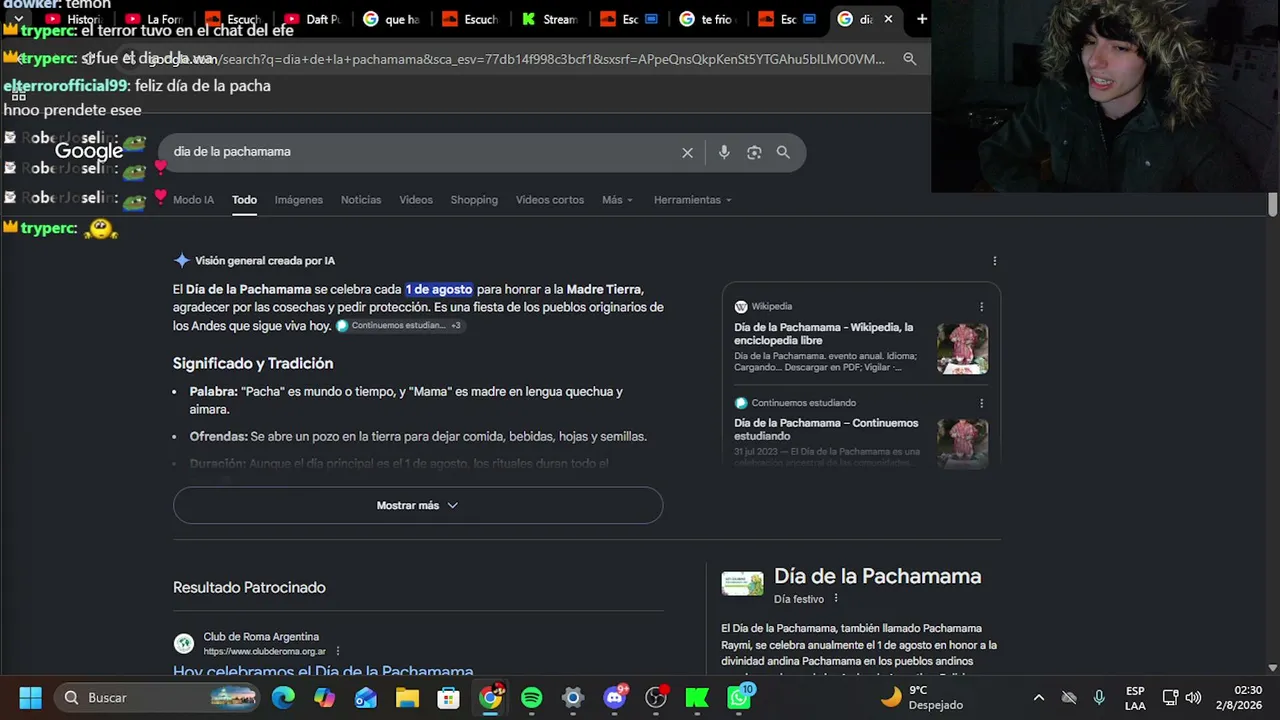
Task: Open options for the Wikipedia source card
Action: (981, 307)
